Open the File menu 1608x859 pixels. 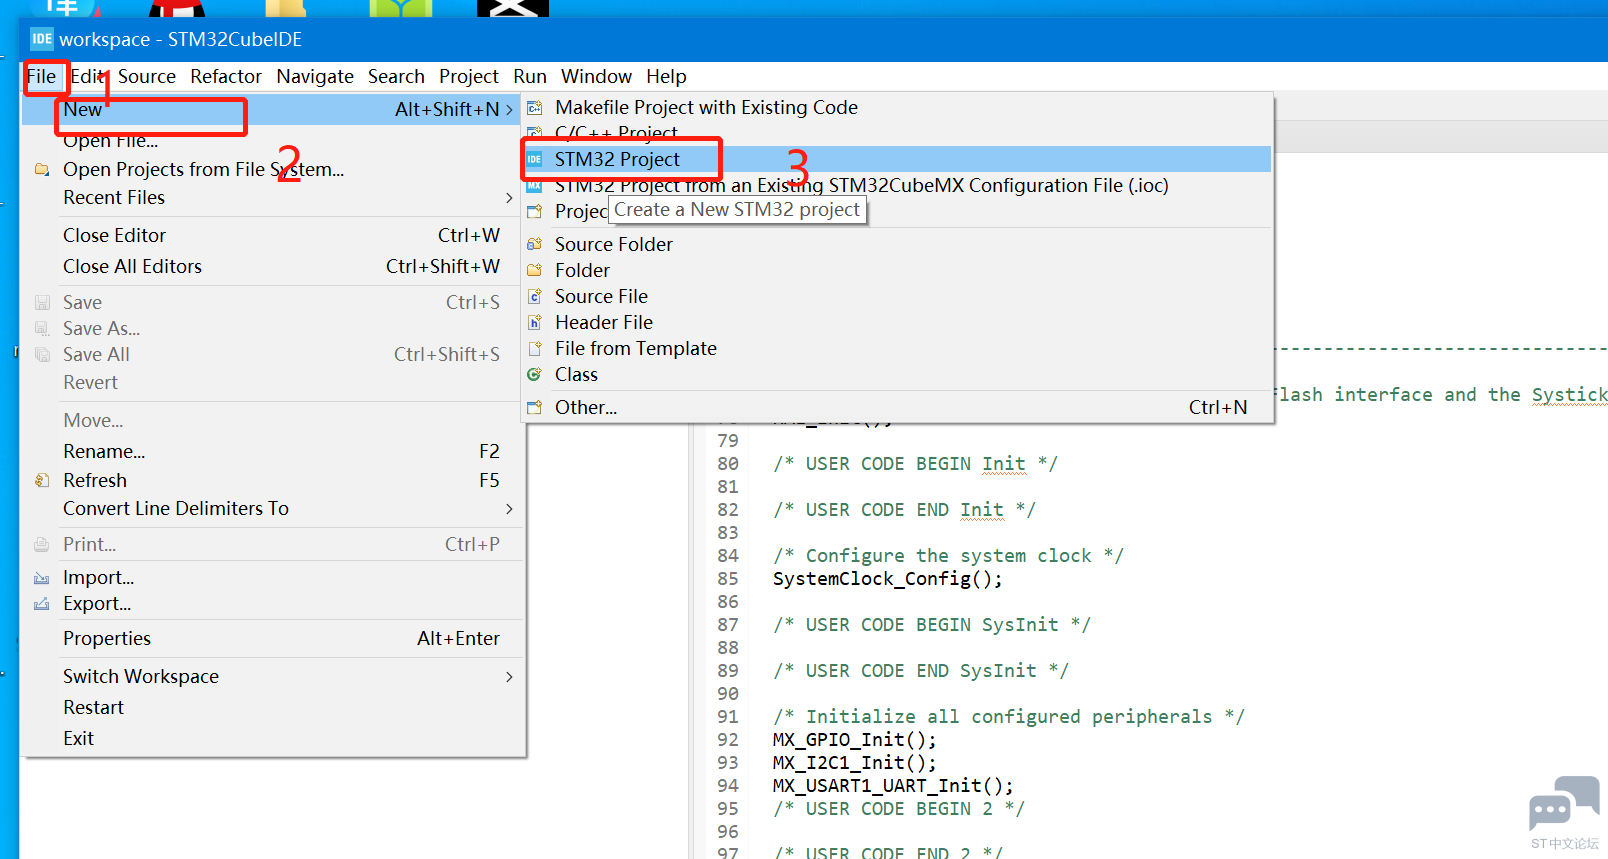click(42, 76)
